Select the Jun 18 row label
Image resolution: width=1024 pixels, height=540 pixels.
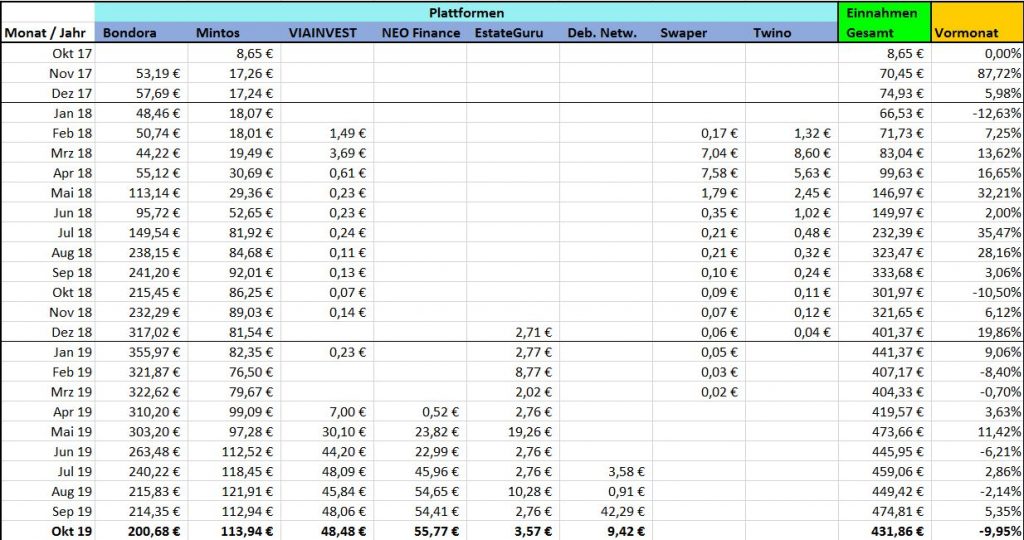point(48,213)
